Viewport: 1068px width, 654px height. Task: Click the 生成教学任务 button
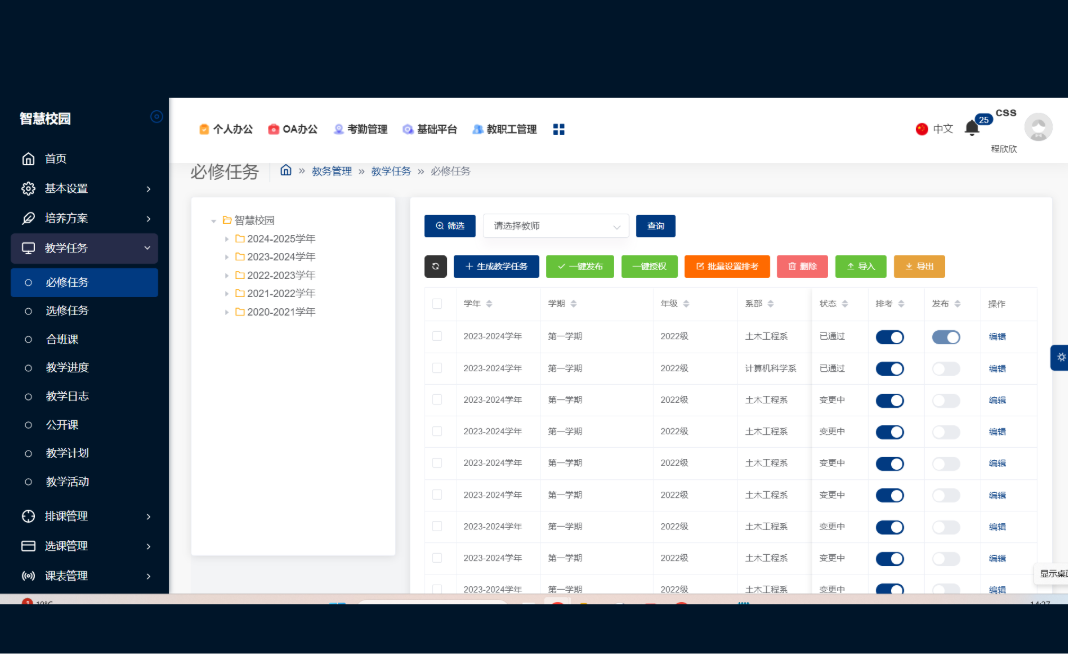coord(496,266)
